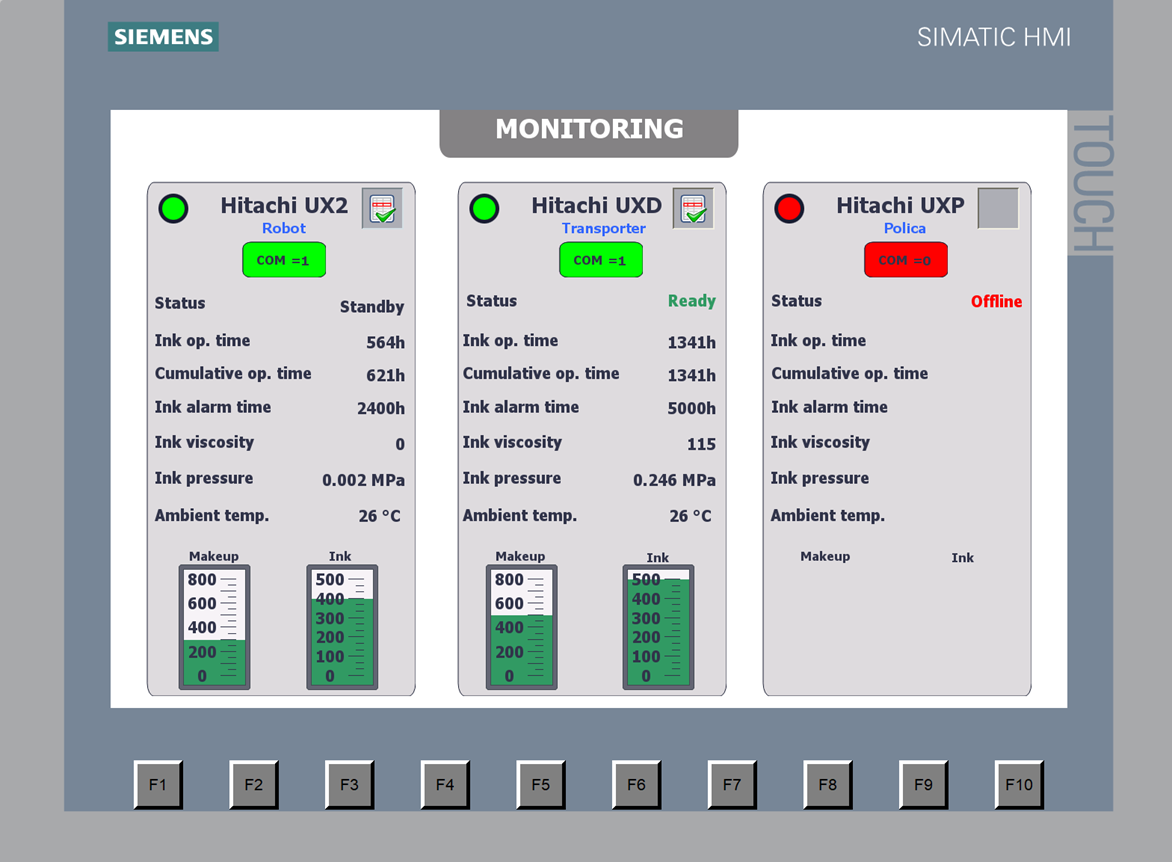Click the Robot link under Hitachi UX2
The height and width of the screenshot is (862, 1172).
tap(284, 228)
